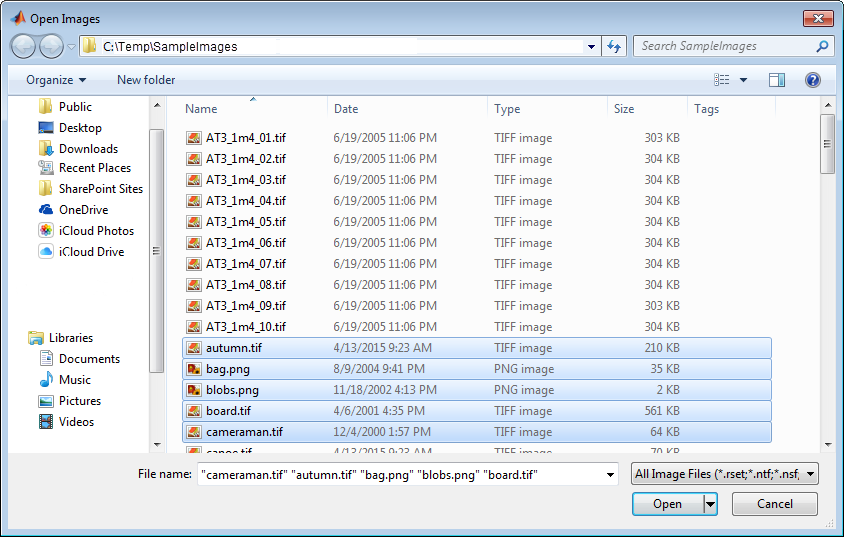Expand the address bar history dropdown
This screenshot has height=537, width=844.
tap(591, 47)
